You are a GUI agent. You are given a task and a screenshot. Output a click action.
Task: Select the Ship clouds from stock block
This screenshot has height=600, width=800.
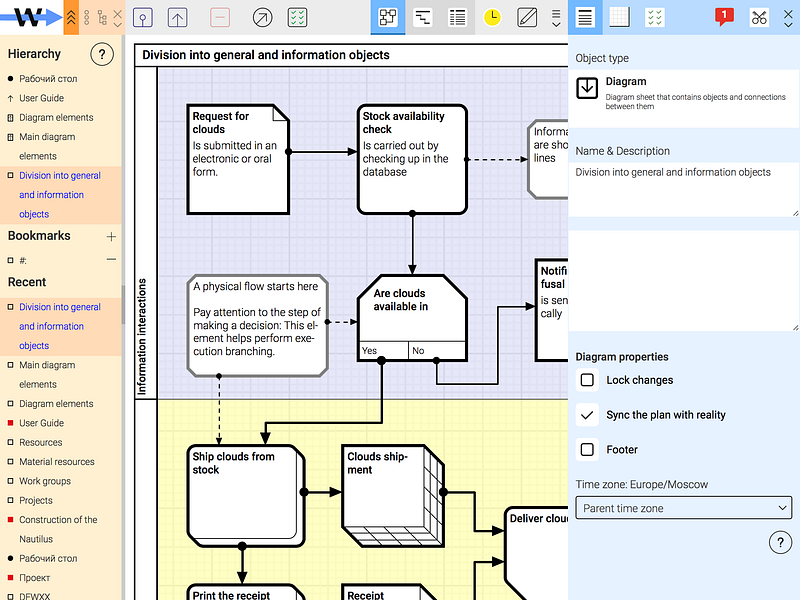(246, 496)
